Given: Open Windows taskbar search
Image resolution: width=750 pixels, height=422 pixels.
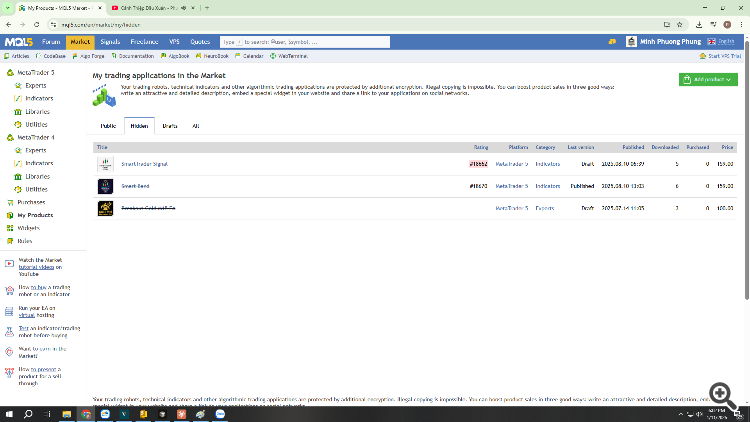Looking at the screenshot, I should pyautogui.click(x=28, y=414).
